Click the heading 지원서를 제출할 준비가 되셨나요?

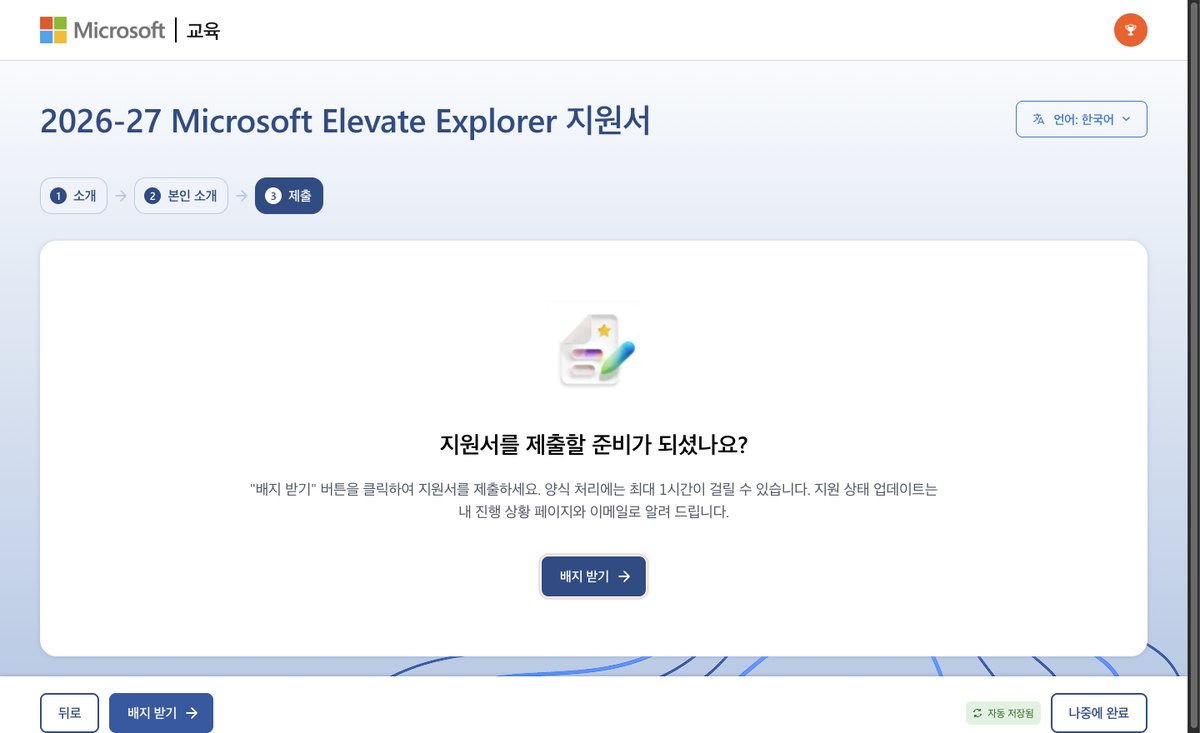[594, 444]
